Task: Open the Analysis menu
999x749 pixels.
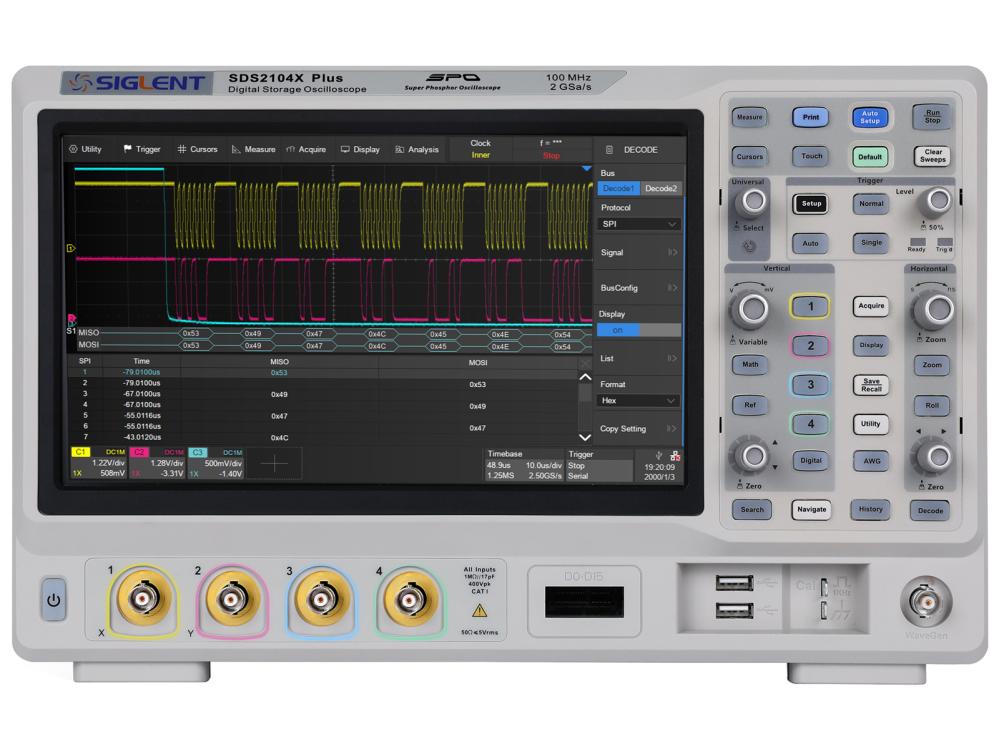Action: [417, 150]
